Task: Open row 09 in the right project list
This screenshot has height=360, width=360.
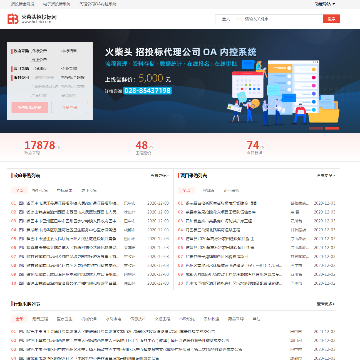Action: coord(257,275)
